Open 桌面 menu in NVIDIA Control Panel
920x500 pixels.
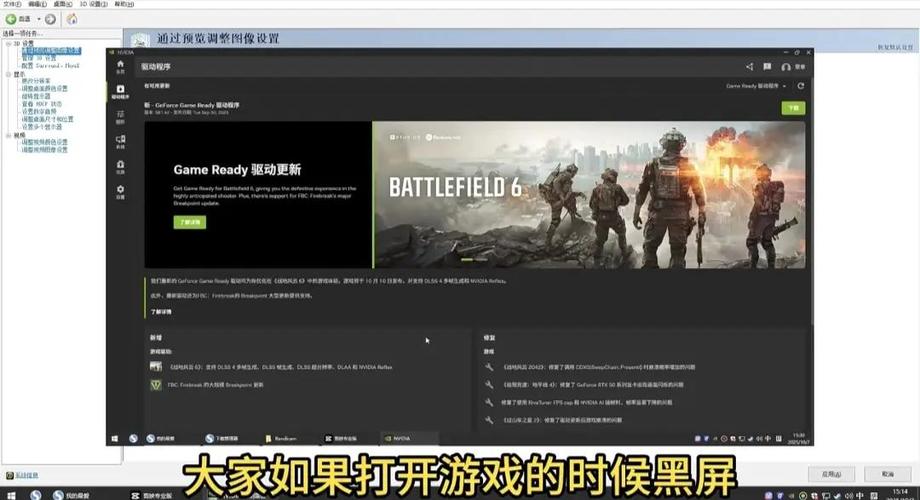[x=63, y=4]
